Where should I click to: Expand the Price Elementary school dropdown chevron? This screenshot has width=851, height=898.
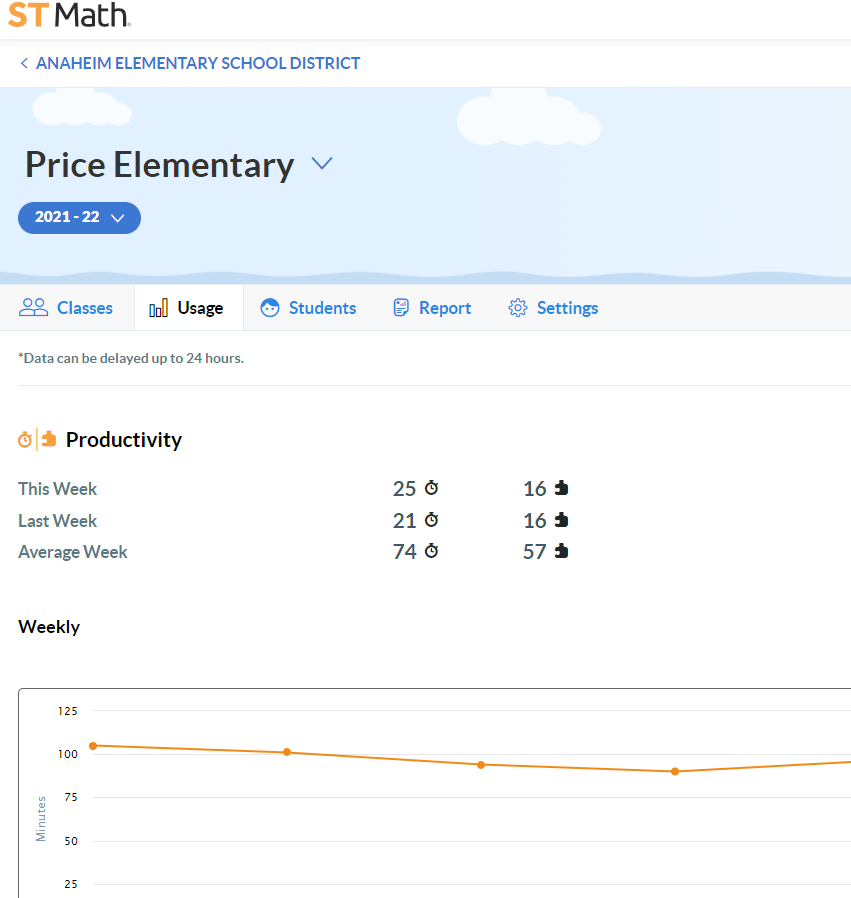pos(322,164)
